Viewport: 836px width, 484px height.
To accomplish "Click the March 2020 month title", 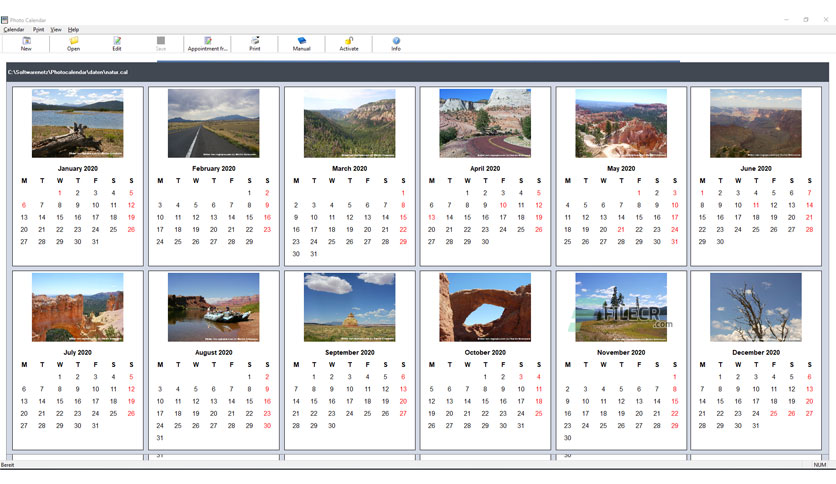I will (x=349, y=168).
